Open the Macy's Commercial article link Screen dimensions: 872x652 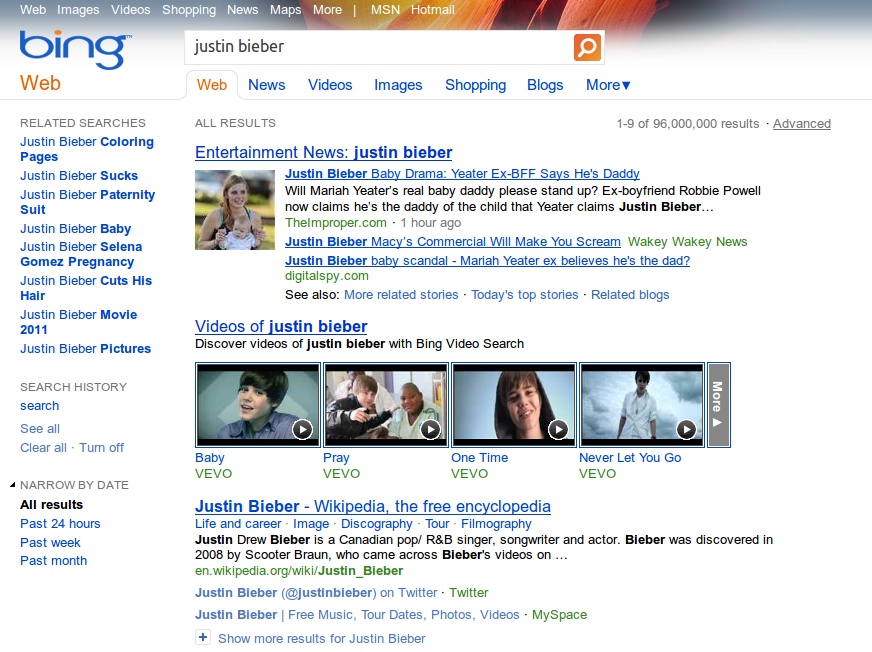453,241
